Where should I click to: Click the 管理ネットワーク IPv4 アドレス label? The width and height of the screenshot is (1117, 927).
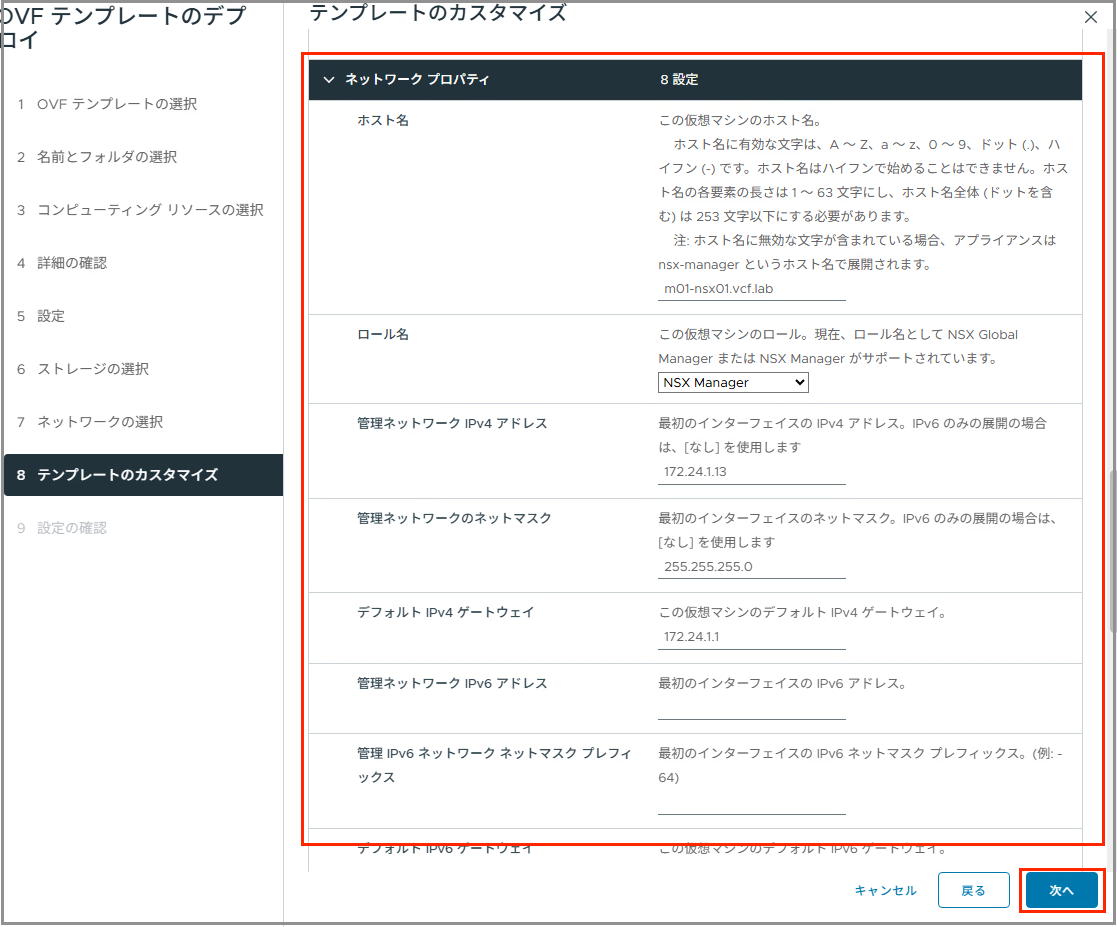point(452,423)
